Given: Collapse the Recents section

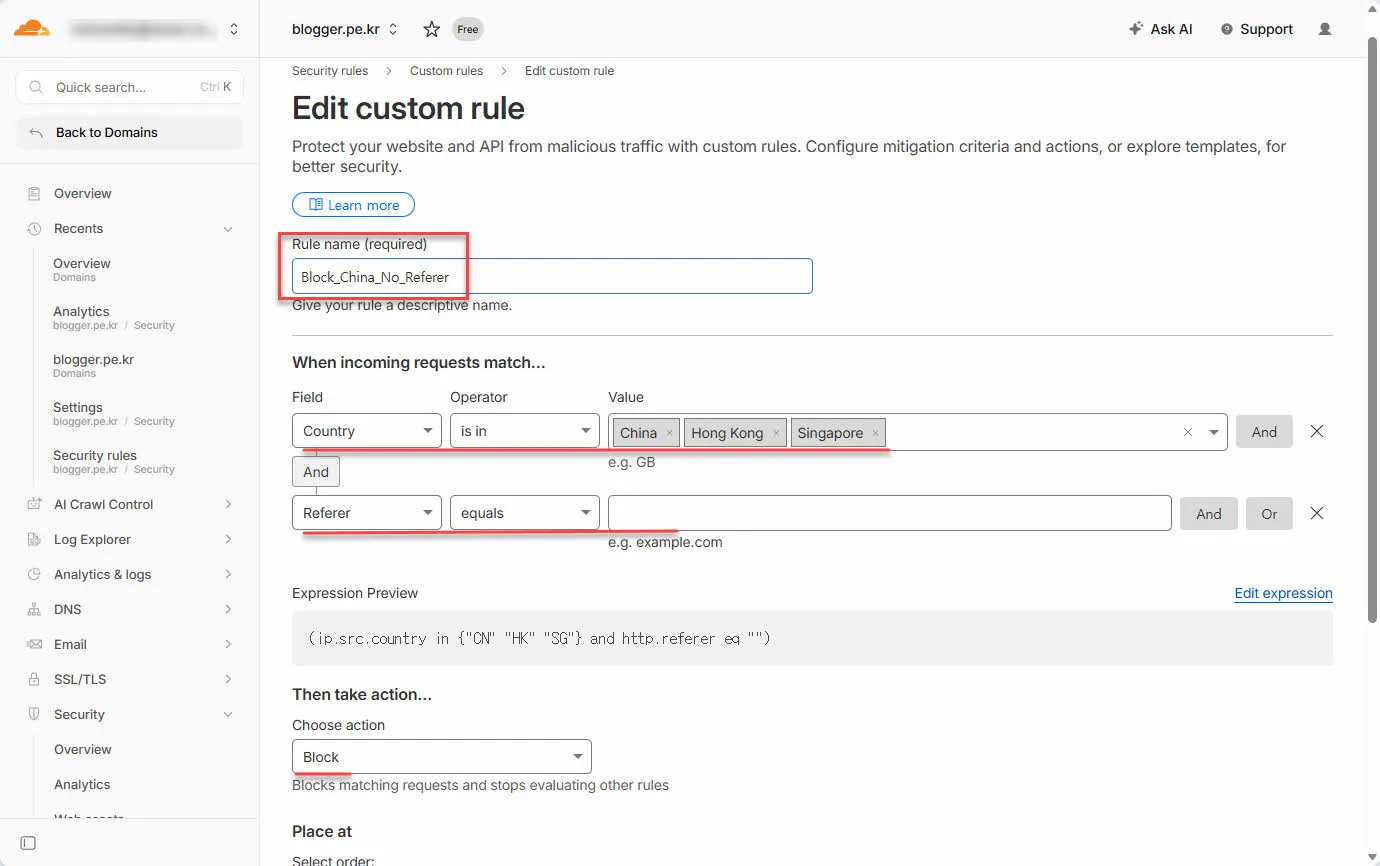Looking at the screenshot, I should pos(228,229).
